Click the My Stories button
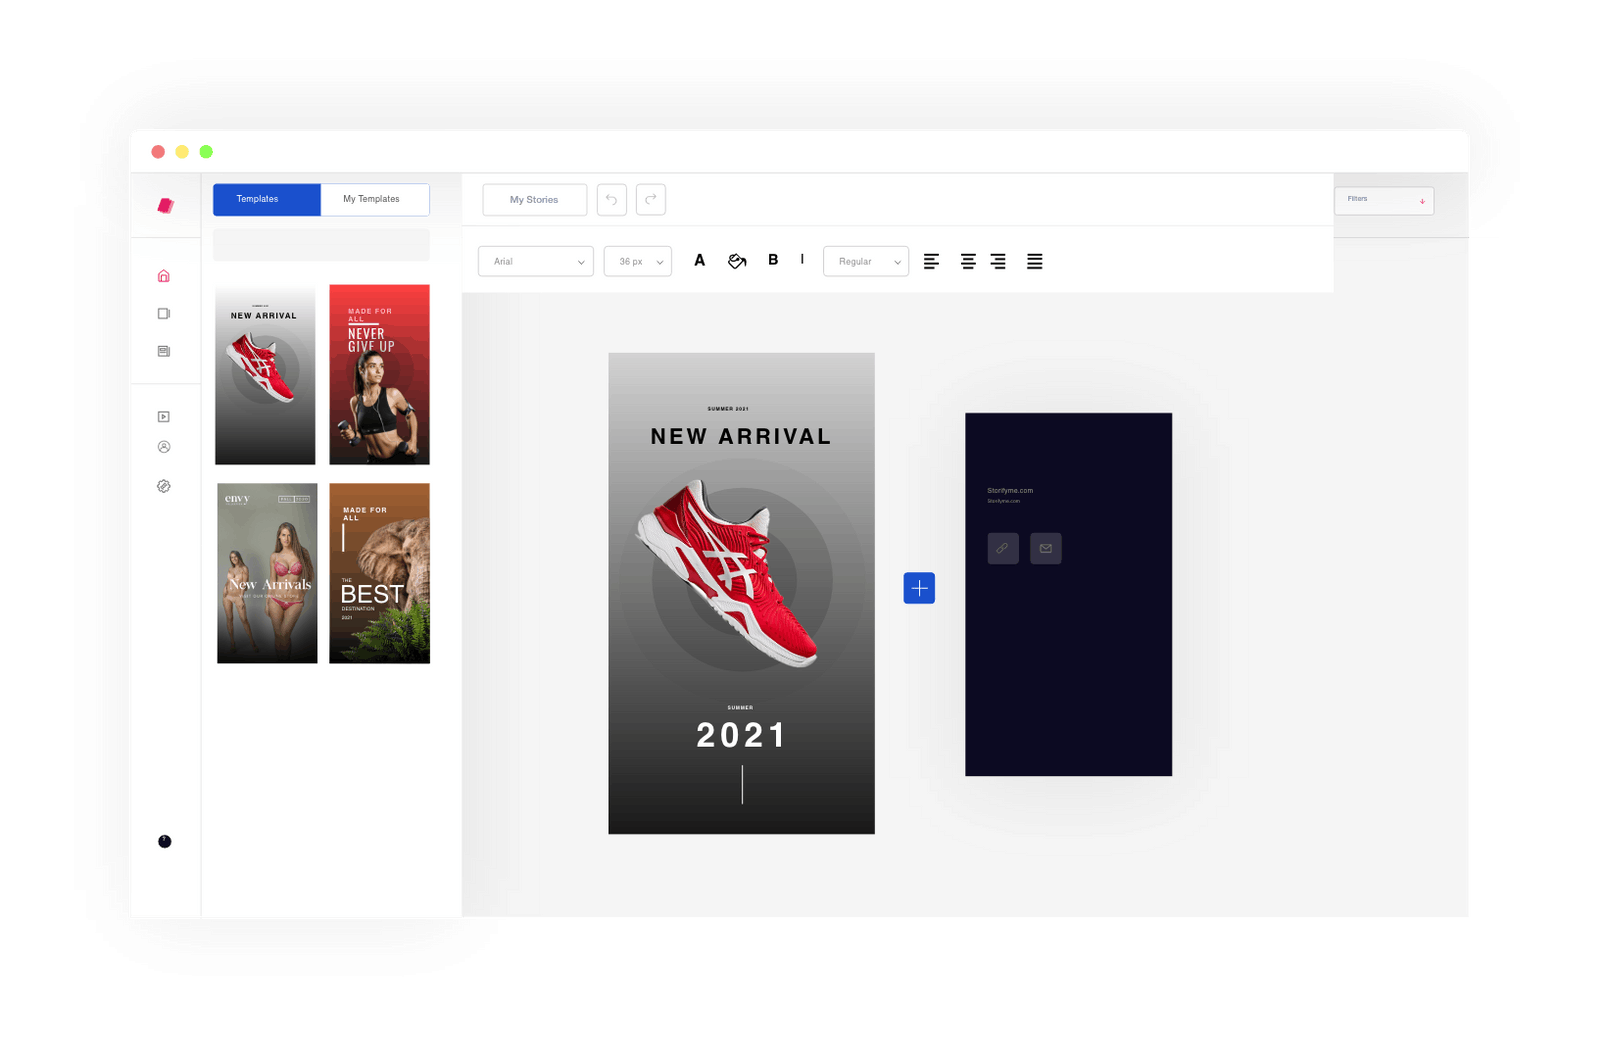The width and height of the screenshot is (1600, 1051). pyautogui.click(x=534, y=199)
